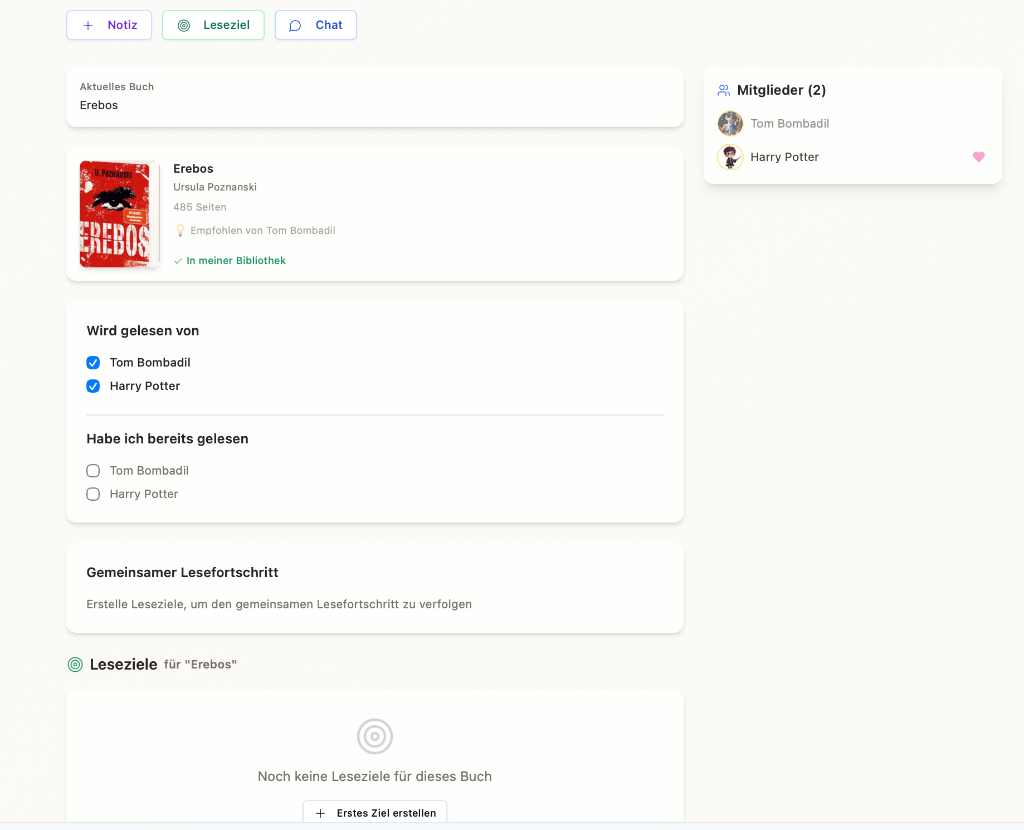Click Harry Potter's avatar in Mitglieder
This screenshot has height=830, width=1024.
click(x=730, y=157)
